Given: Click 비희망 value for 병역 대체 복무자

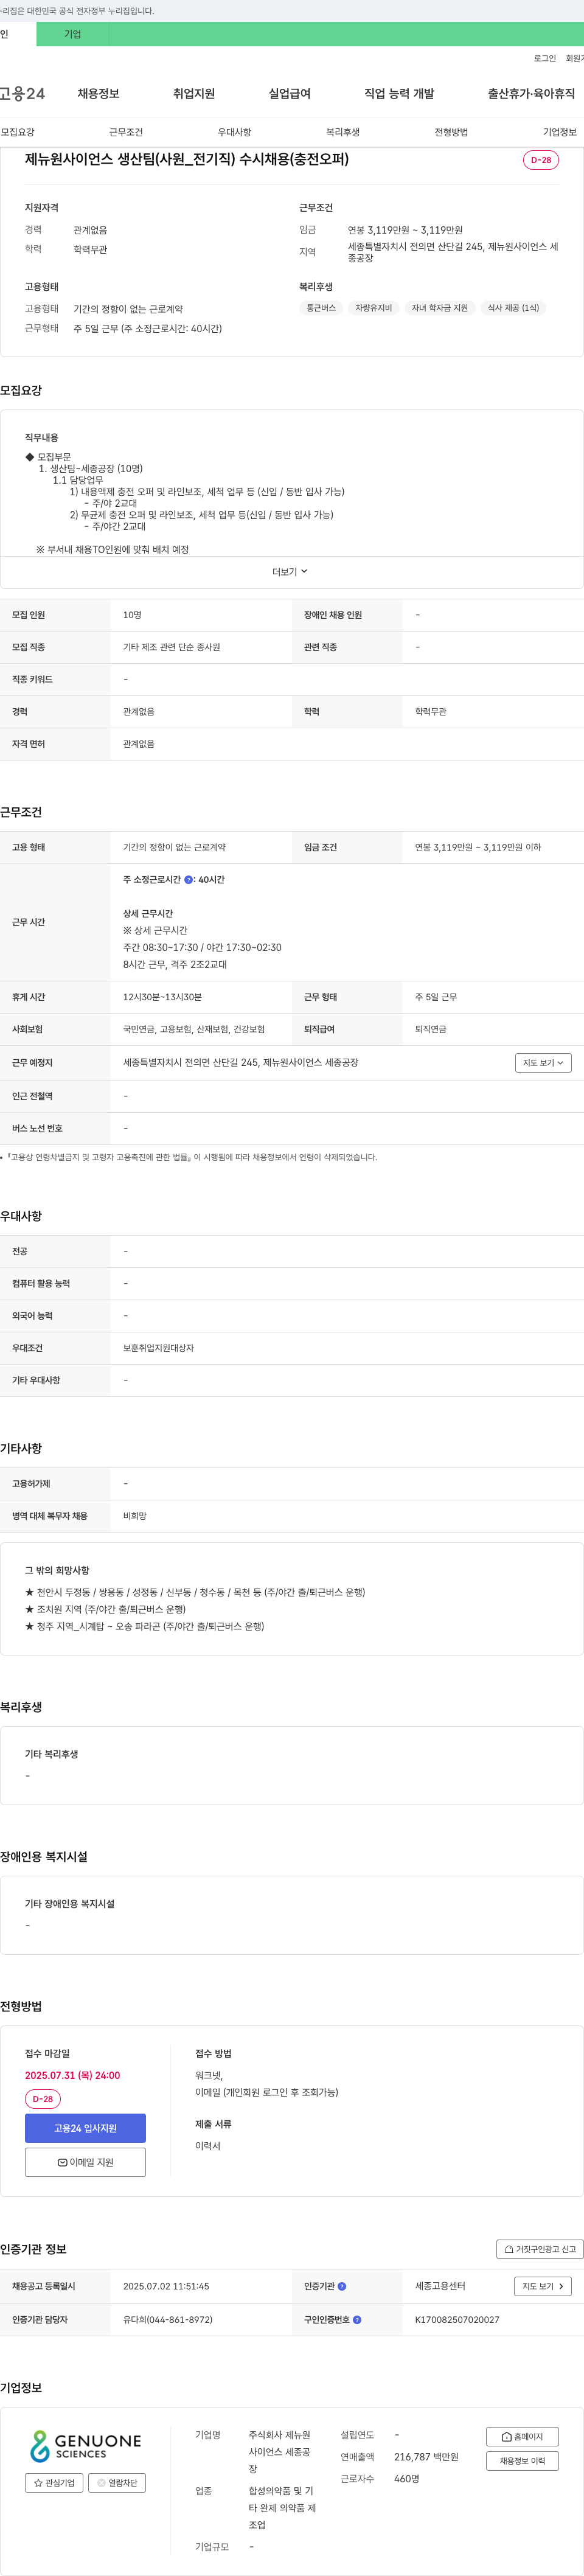Looking at the screenshot, I should pos(135,1516).
